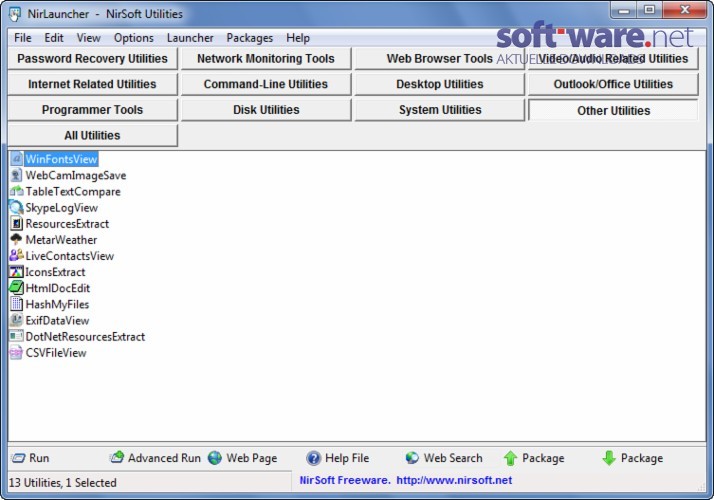
Task: Open the Launcher menu
Action: [190, 38]
